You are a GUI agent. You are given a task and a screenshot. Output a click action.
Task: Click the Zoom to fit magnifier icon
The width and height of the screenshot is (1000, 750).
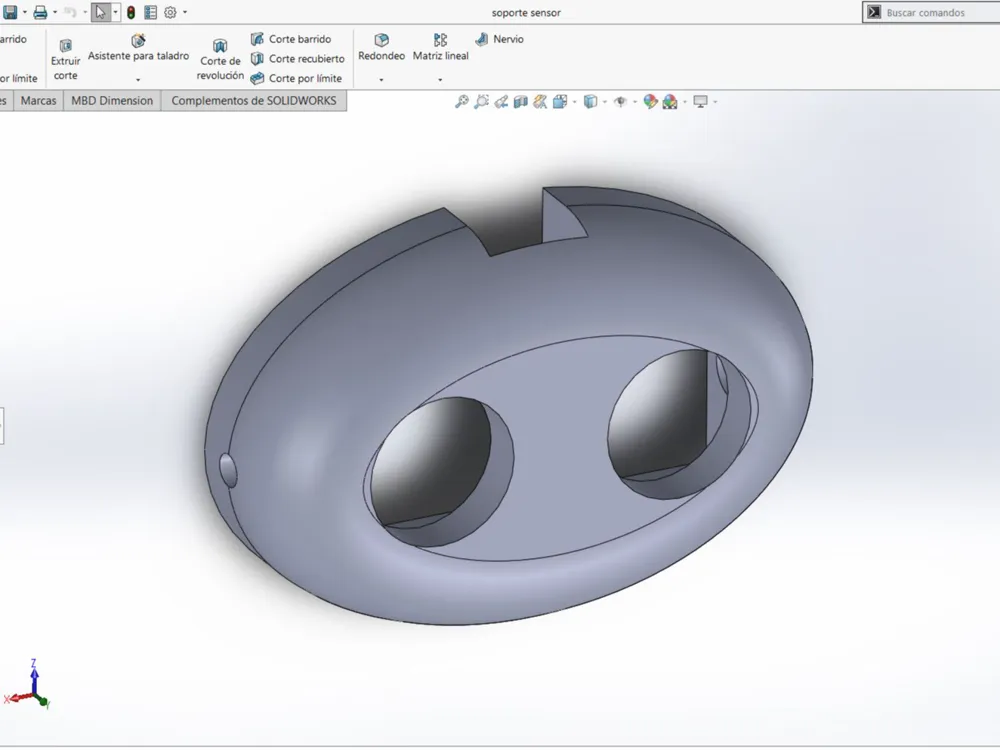[x=462, y=101]
